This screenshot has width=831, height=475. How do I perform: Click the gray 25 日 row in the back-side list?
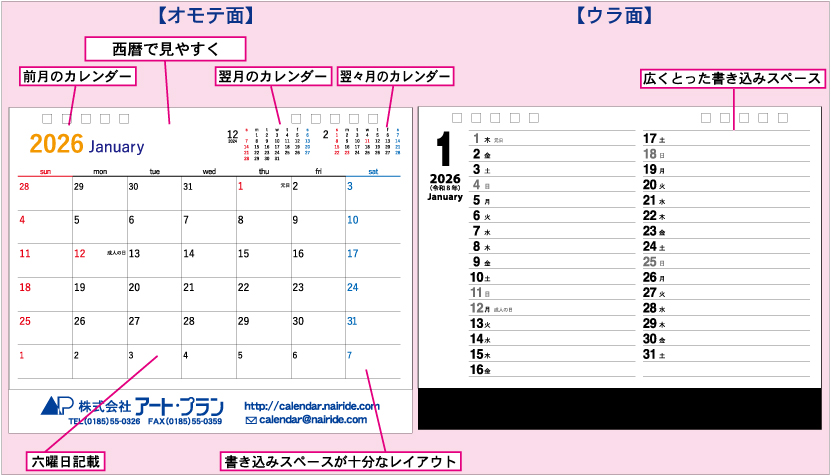tap(726, 262)
